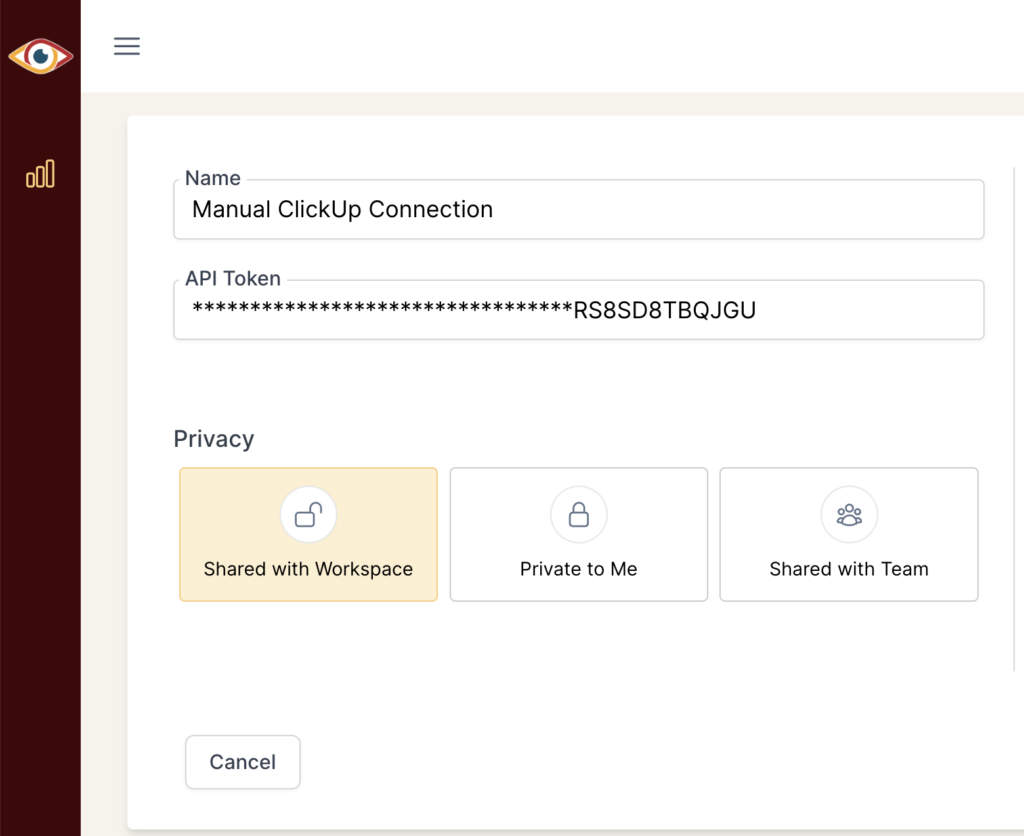The height and width of the screenshot is (836, 1024).
Task: Click the visible token ending RS8SD8TBQJGU
Action: (664, 311)
